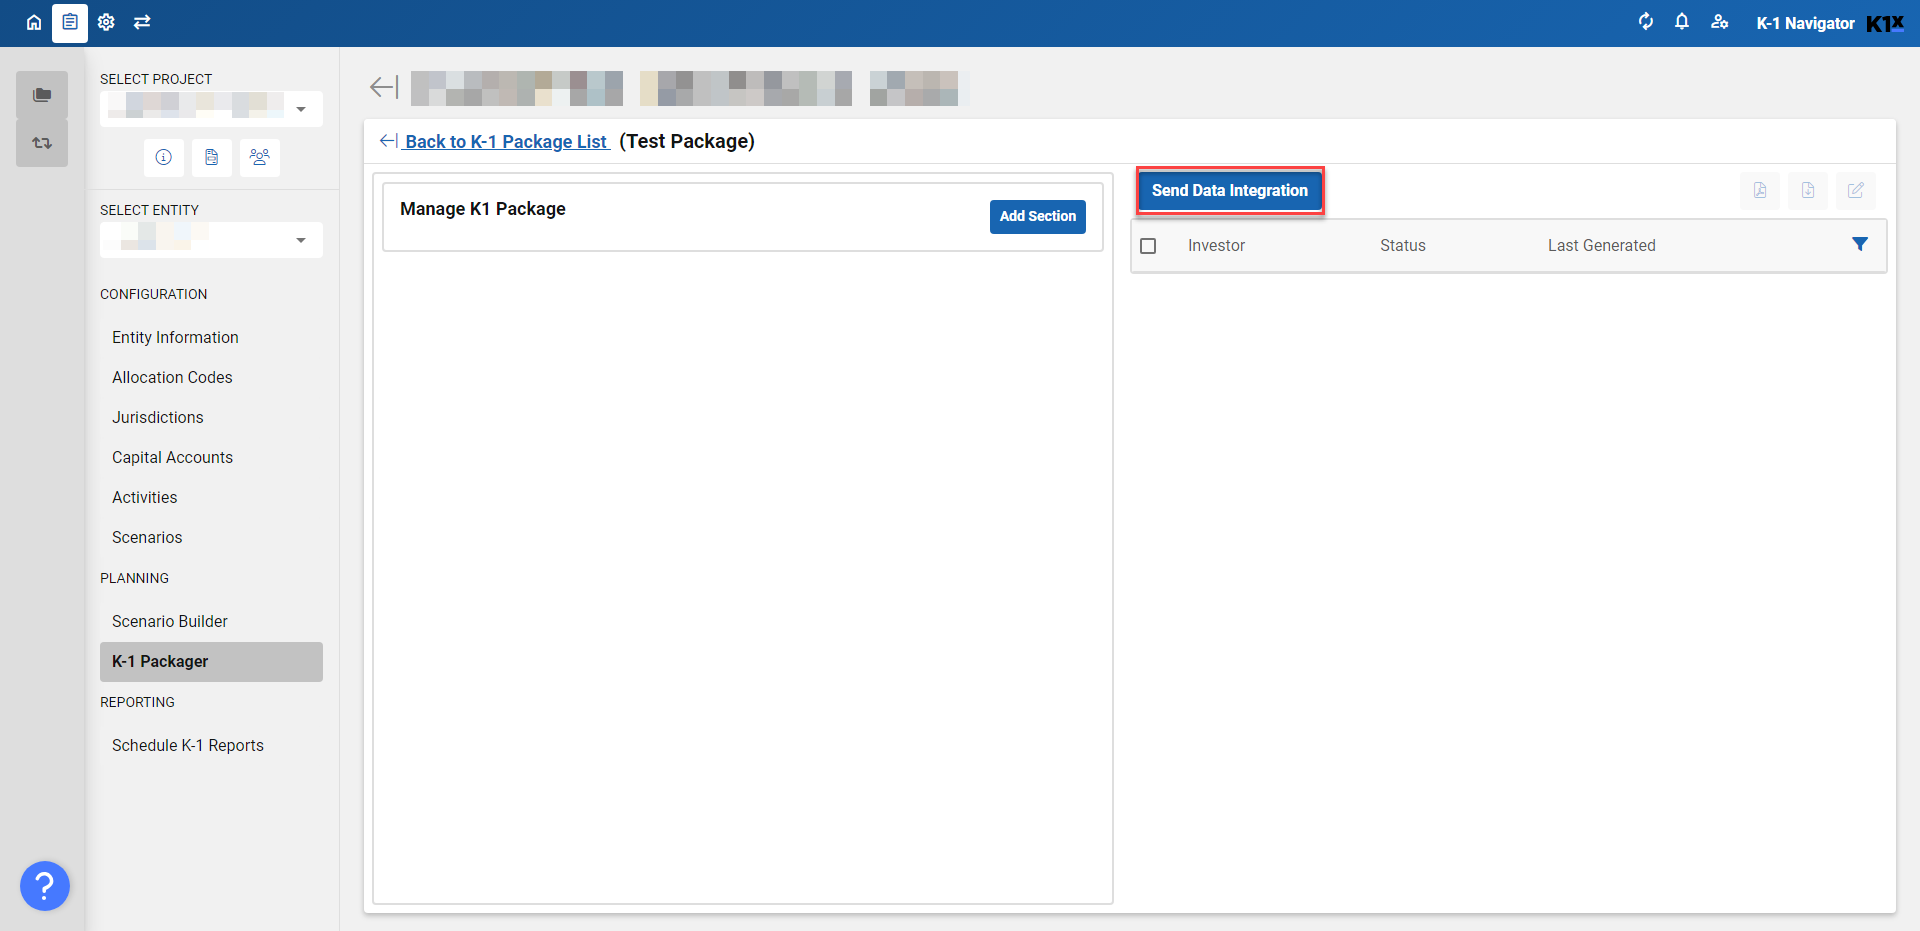Click the Send Data Integration button

tap(1229, 190)
